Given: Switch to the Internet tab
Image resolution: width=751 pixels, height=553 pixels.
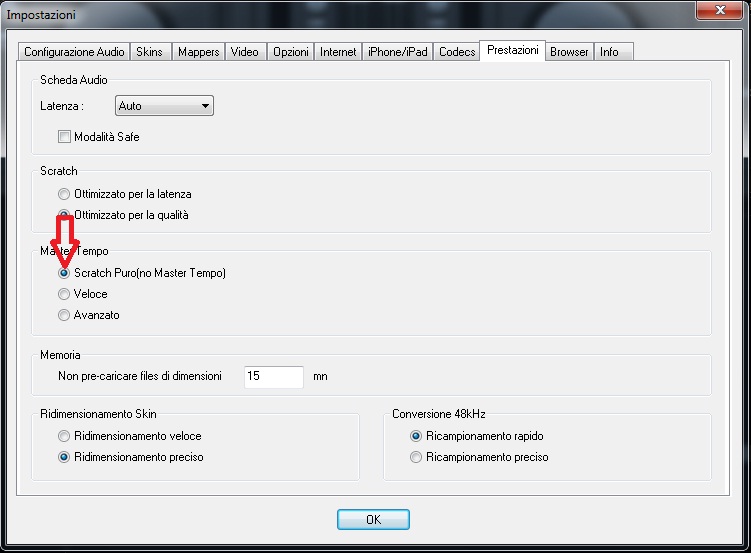Looking at the screenshot, I should 338,52.
